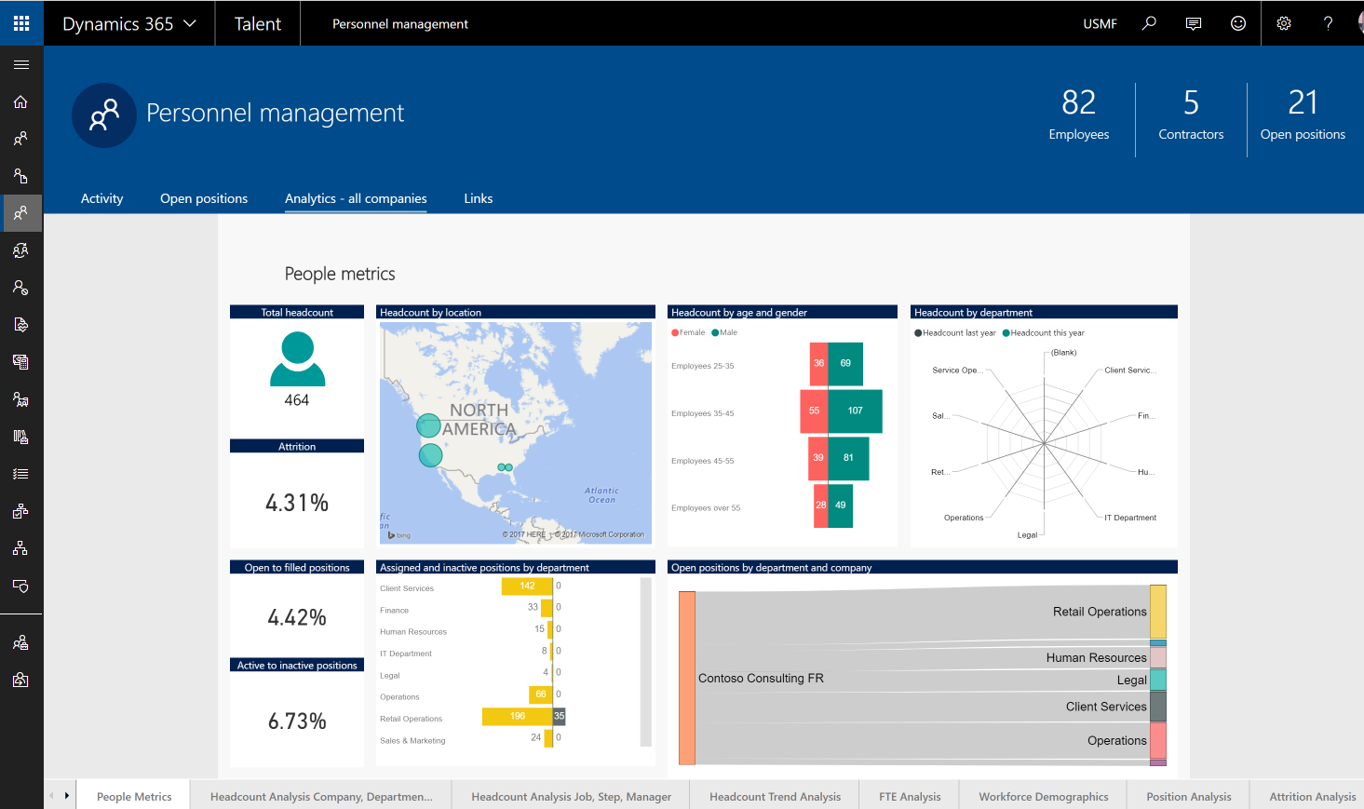
Task: Expand the hamburger navigation menu
Action: (21, 65)
